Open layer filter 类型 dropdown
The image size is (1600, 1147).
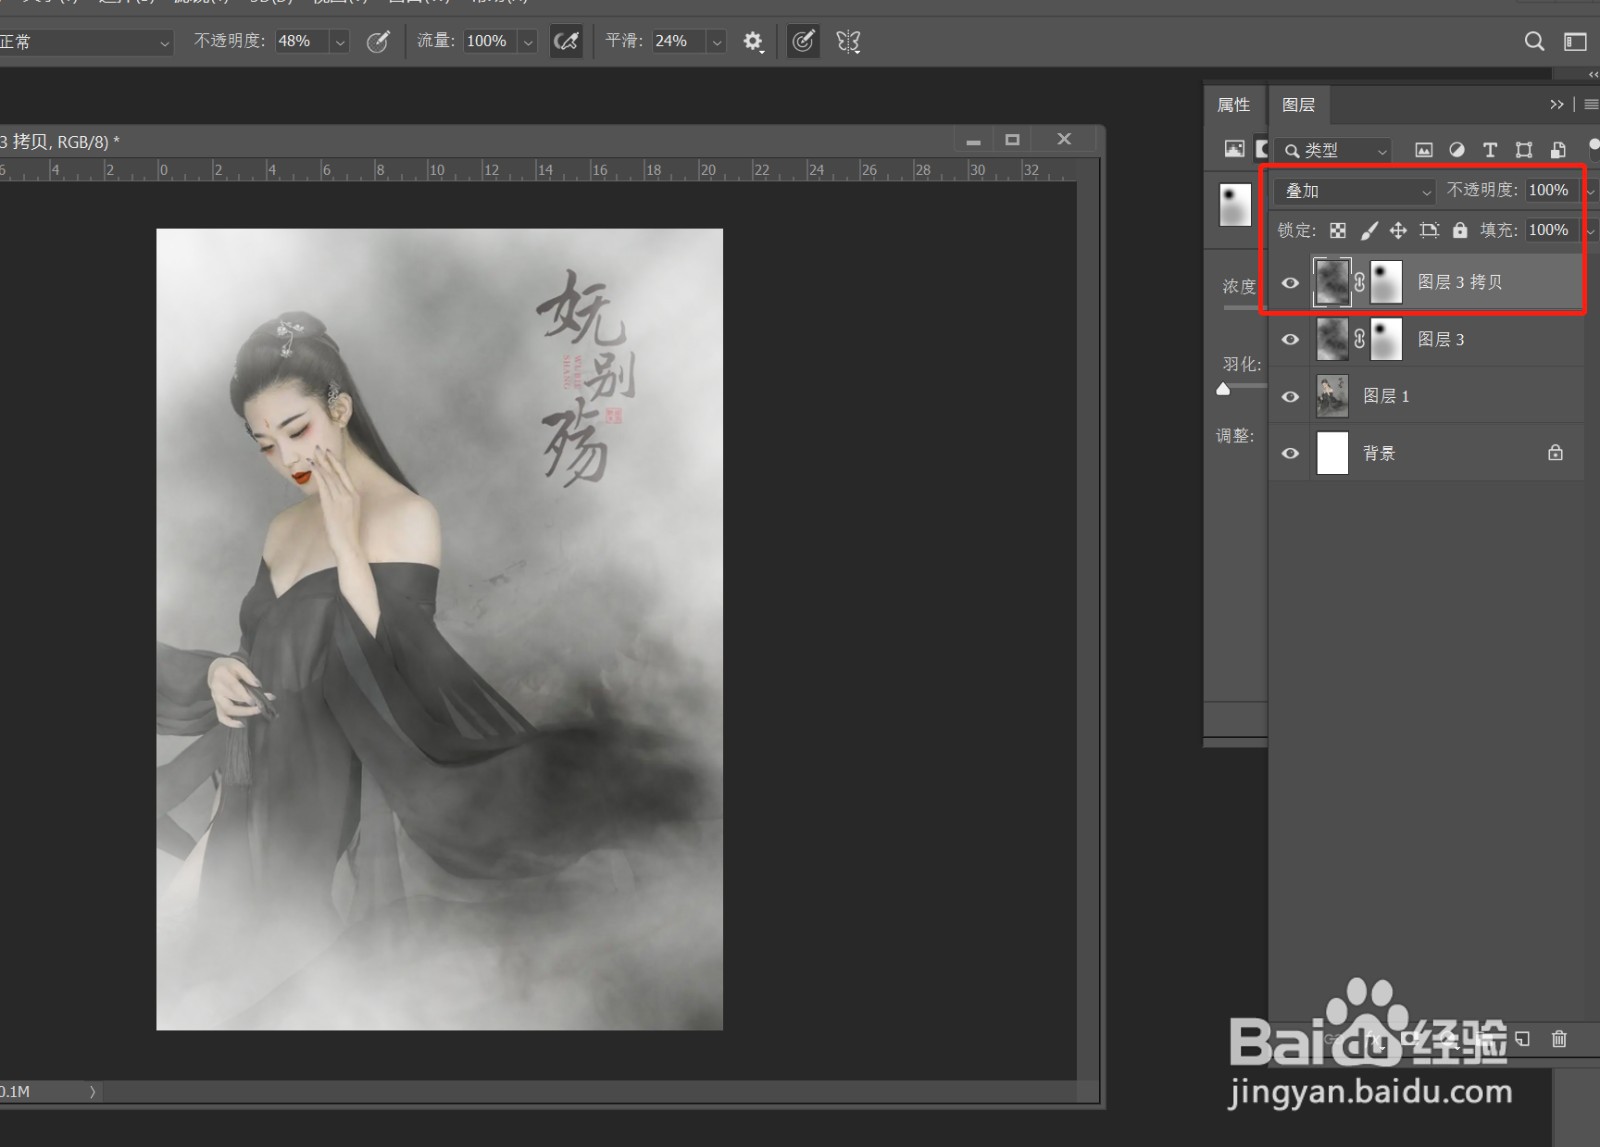[x=1336, y=150]
